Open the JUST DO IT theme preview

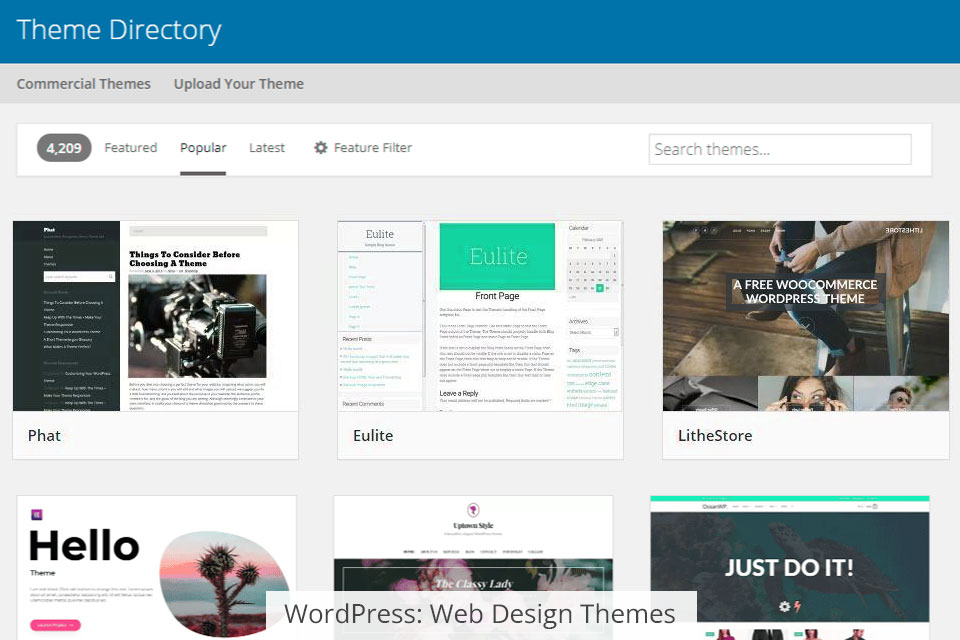(790, 568)
